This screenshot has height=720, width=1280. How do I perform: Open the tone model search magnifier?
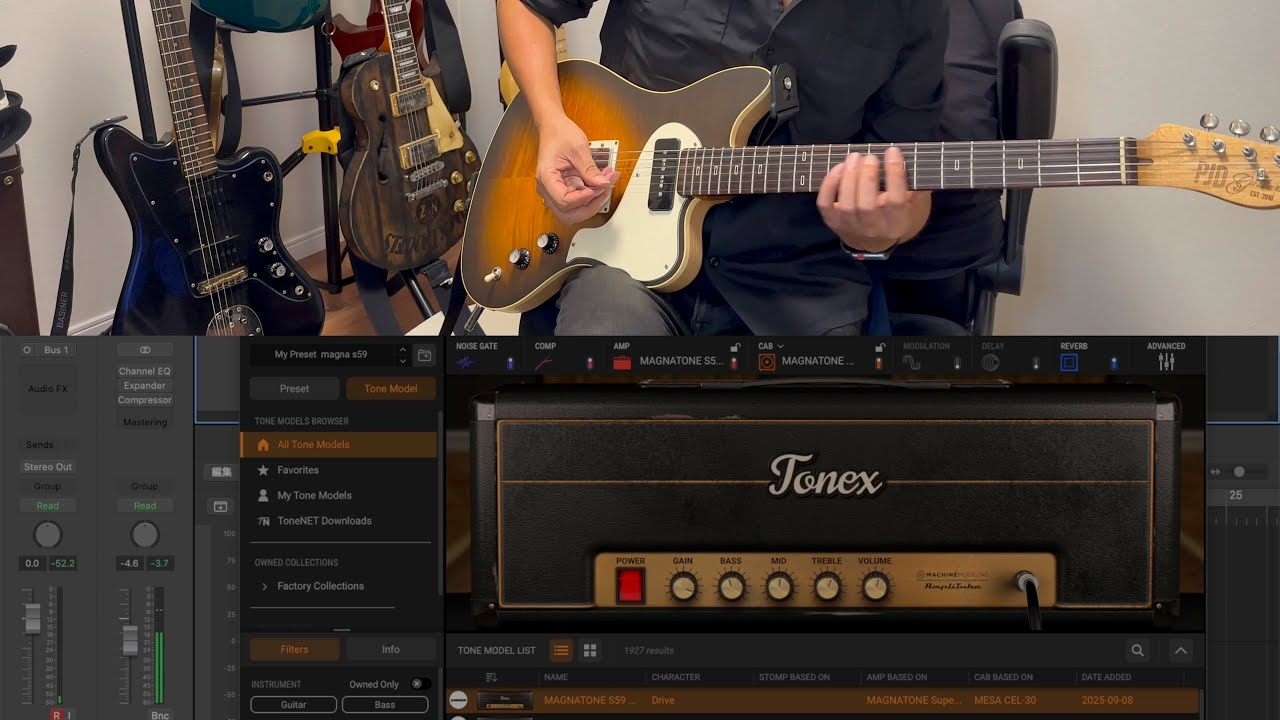[1137, 651]
